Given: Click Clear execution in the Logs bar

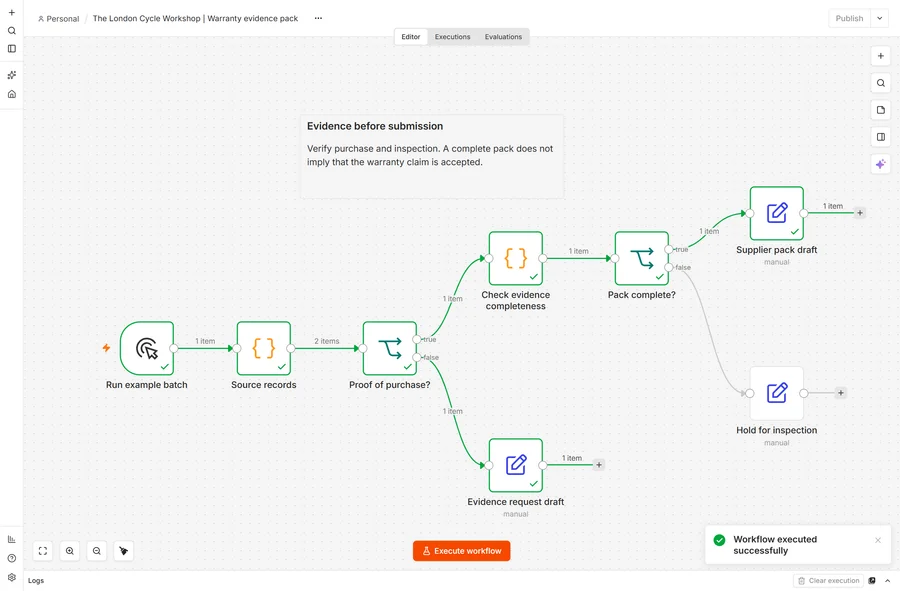Looking at the screenshot, I should click(x=829, y=581).
